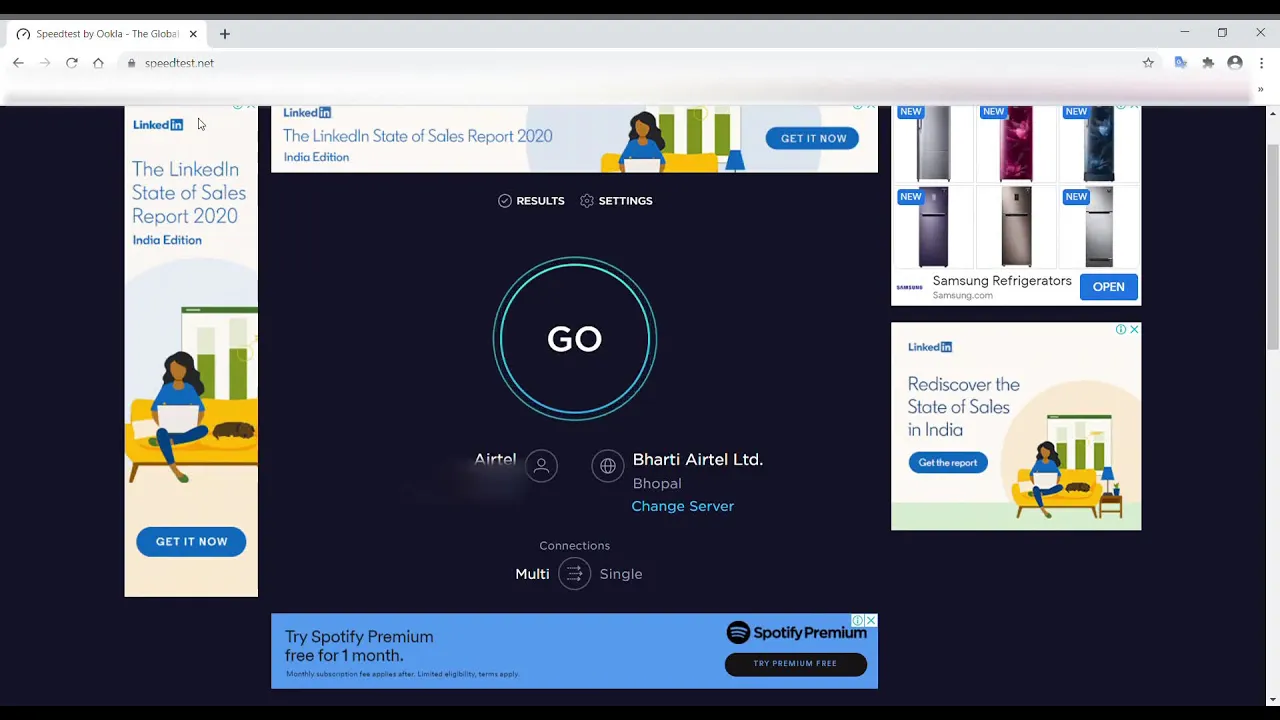
Task: Restore down the browser window
Action: pos(1222,33)
